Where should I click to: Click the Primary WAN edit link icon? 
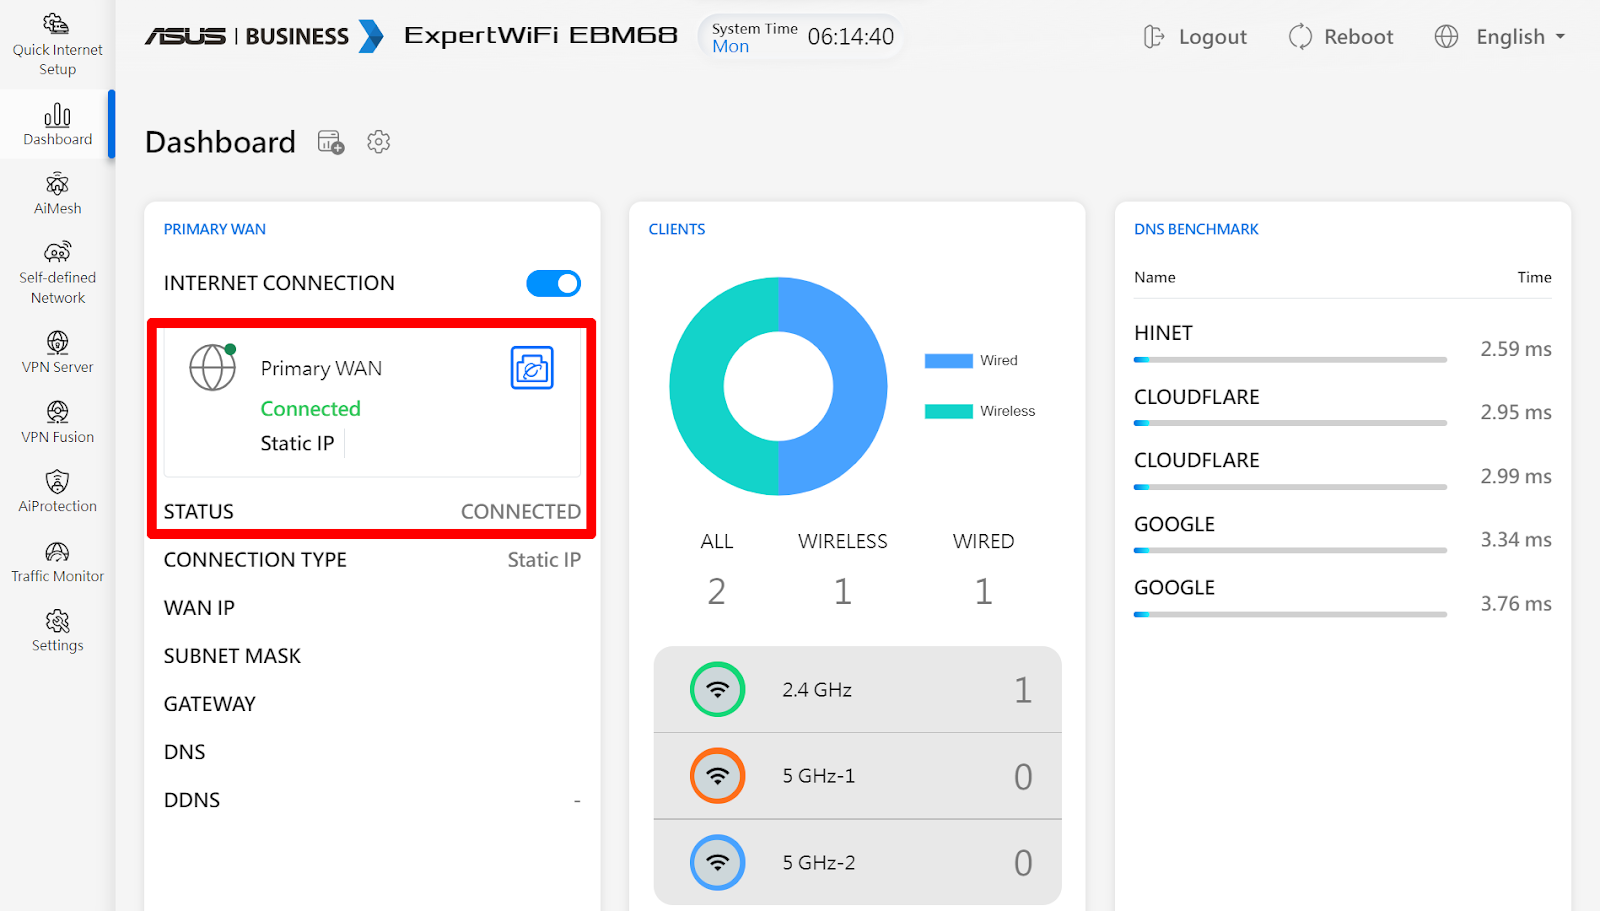[532, 368]
